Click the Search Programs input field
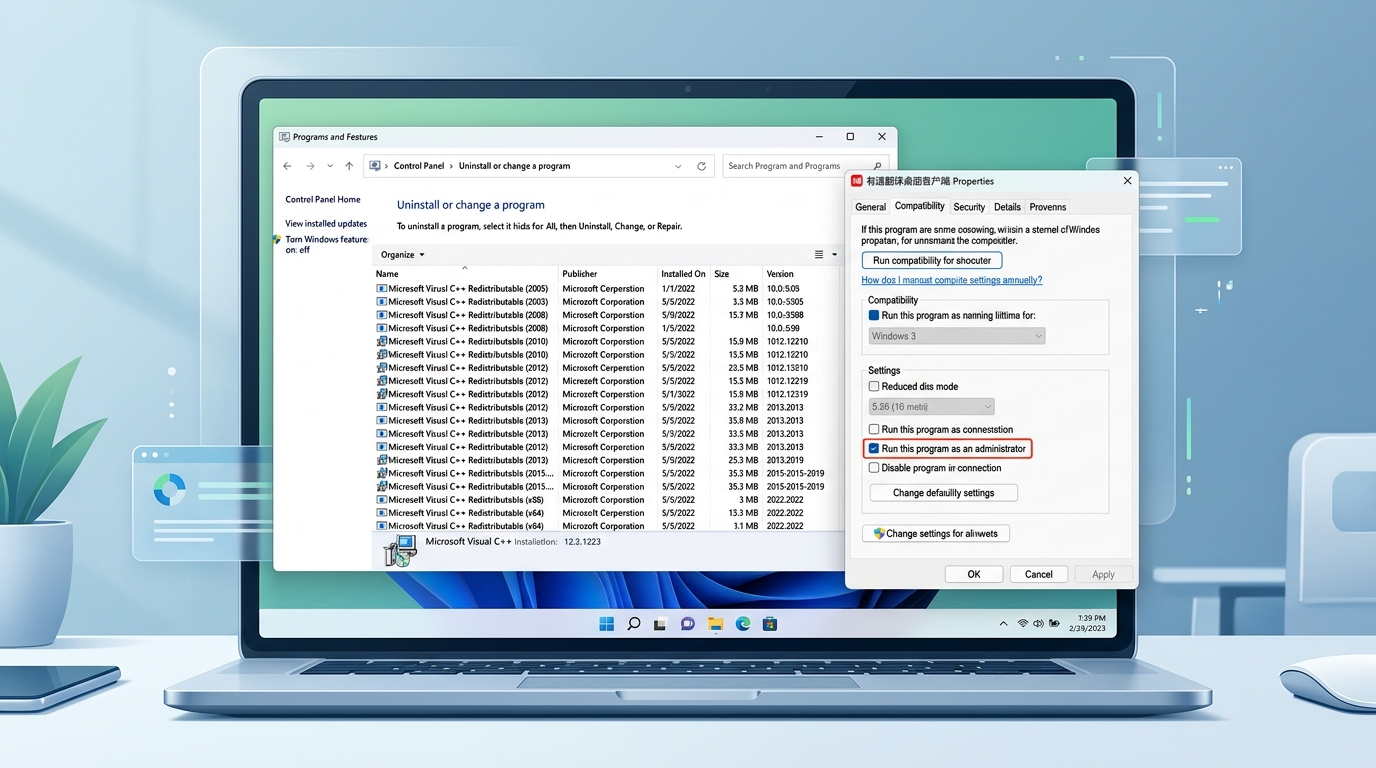The width and height of the screenshot is (1376, 768). (795, 166)
